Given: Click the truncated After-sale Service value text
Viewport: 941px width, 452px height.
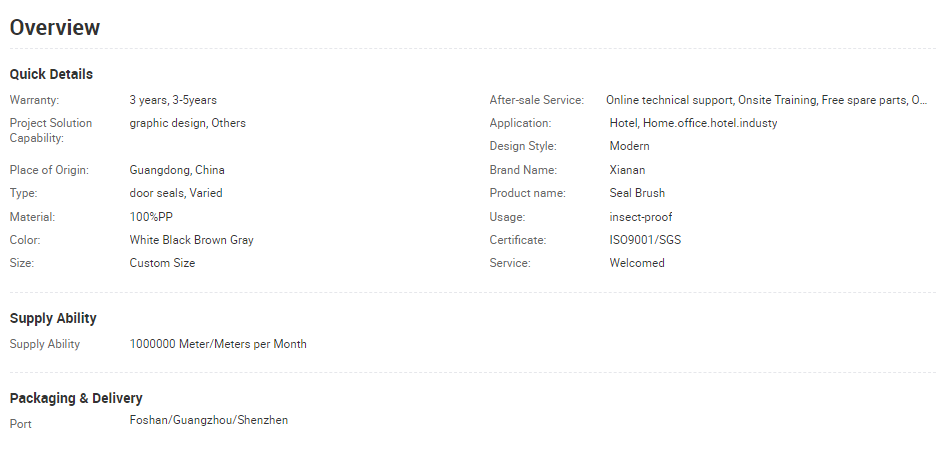Looking at the screenshot, I should (x=766, y=100).
